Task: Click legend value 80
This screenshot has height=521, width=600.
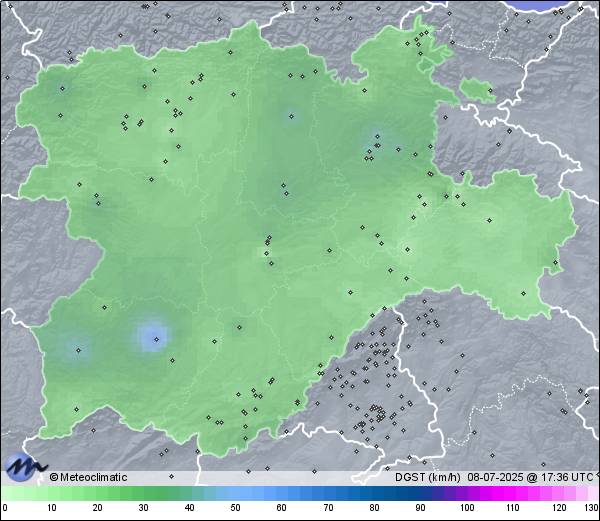Action: 375,508
